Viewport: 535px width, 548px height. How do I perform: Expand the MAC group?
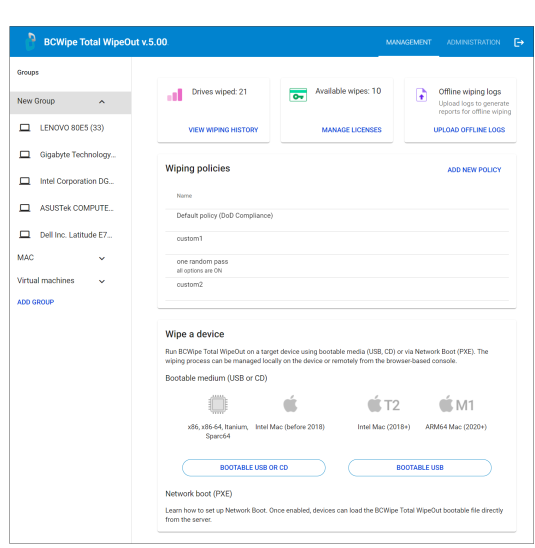[x=102, y=259]
